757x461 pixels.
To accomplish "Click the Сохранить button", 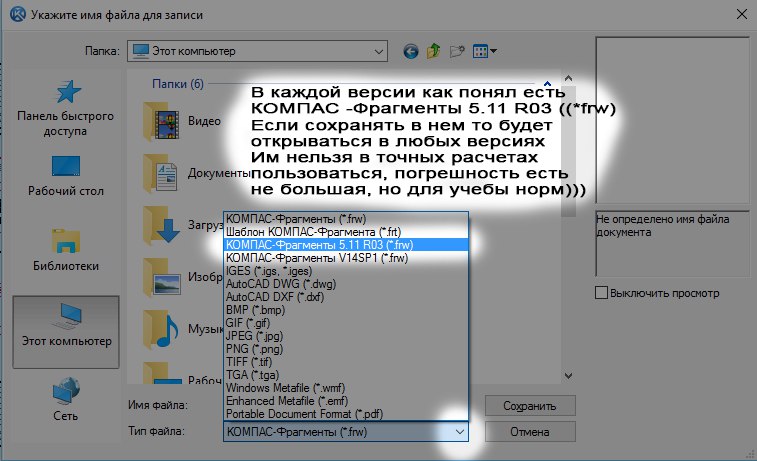I will 530,406.
